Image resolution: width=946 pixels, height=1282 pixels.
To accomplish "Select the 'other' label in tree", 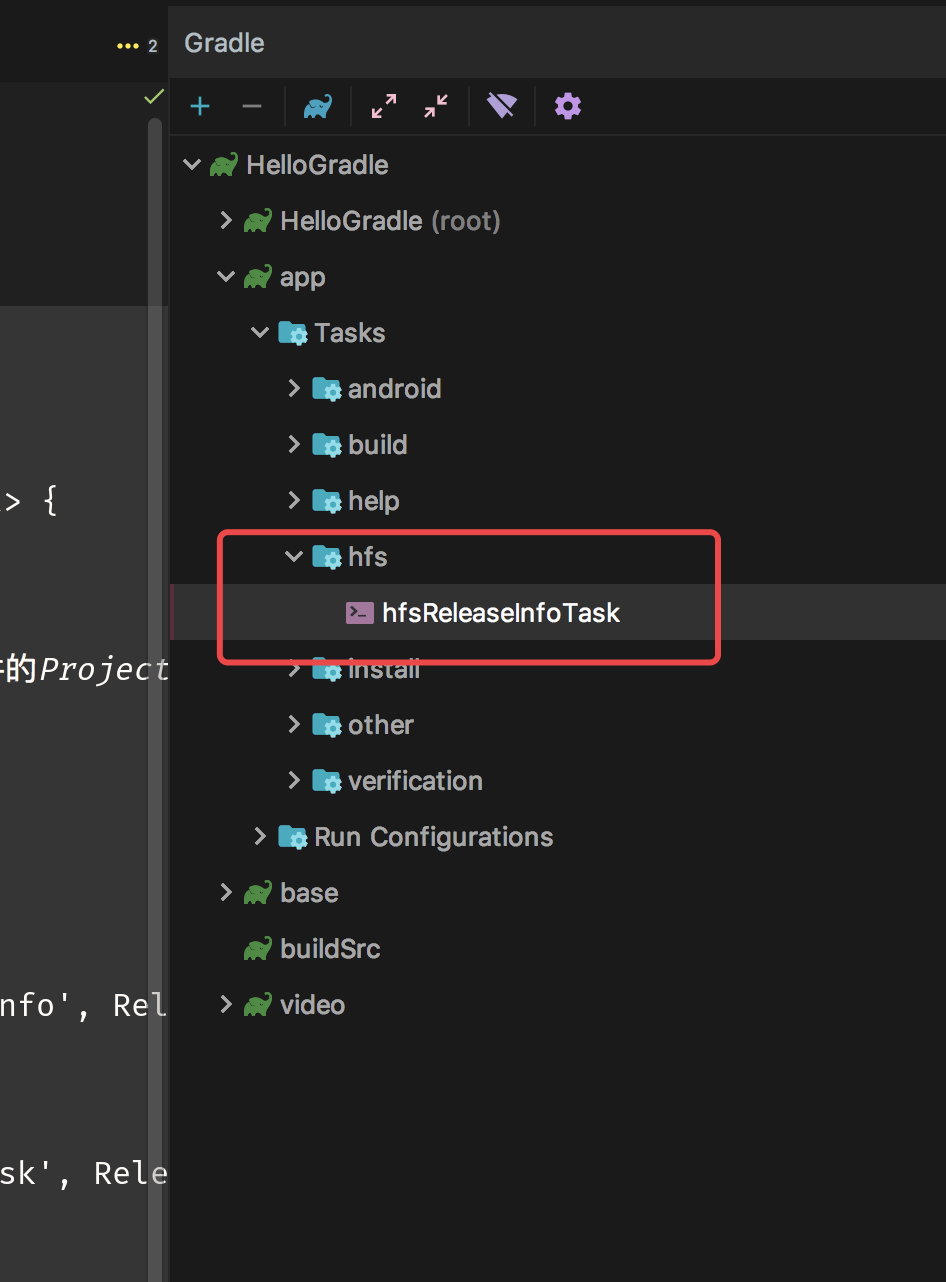I will tap(381, 725).
